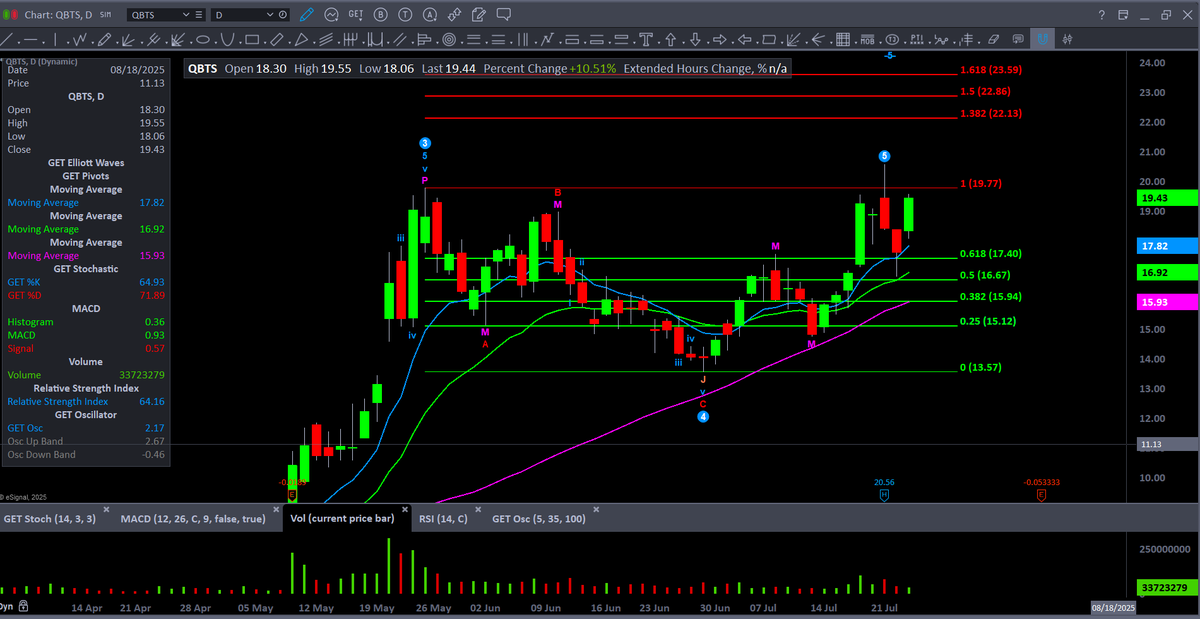Select the grid drawing tool
Screen dimensions: 1200x619
[x=843, y=39]
